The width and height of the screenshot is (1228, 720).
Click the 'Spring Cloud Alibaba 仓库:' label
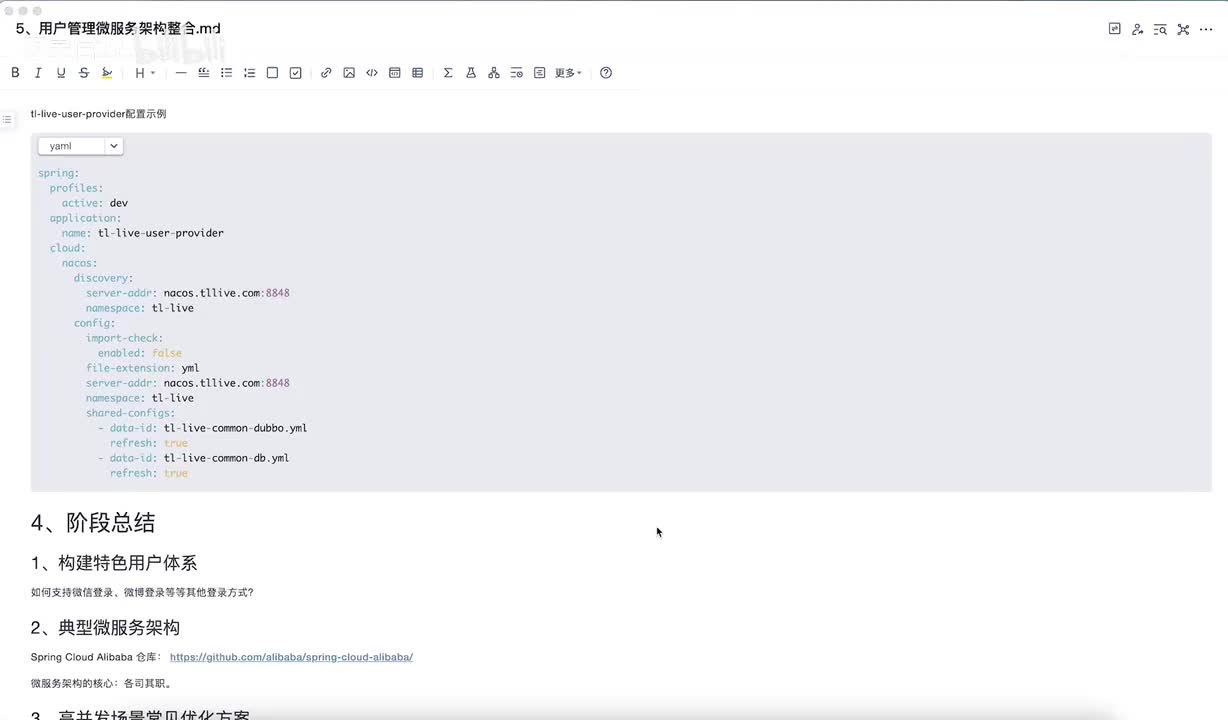97,657
